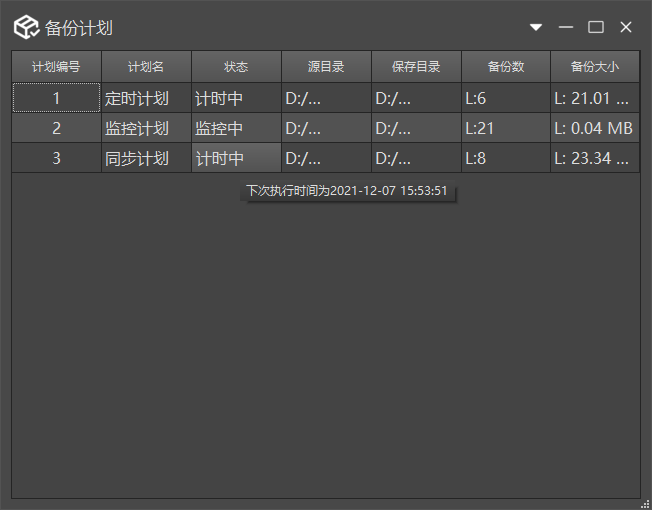Click the 源目录 column header
The image size is (652, 510).
point(326,67)
